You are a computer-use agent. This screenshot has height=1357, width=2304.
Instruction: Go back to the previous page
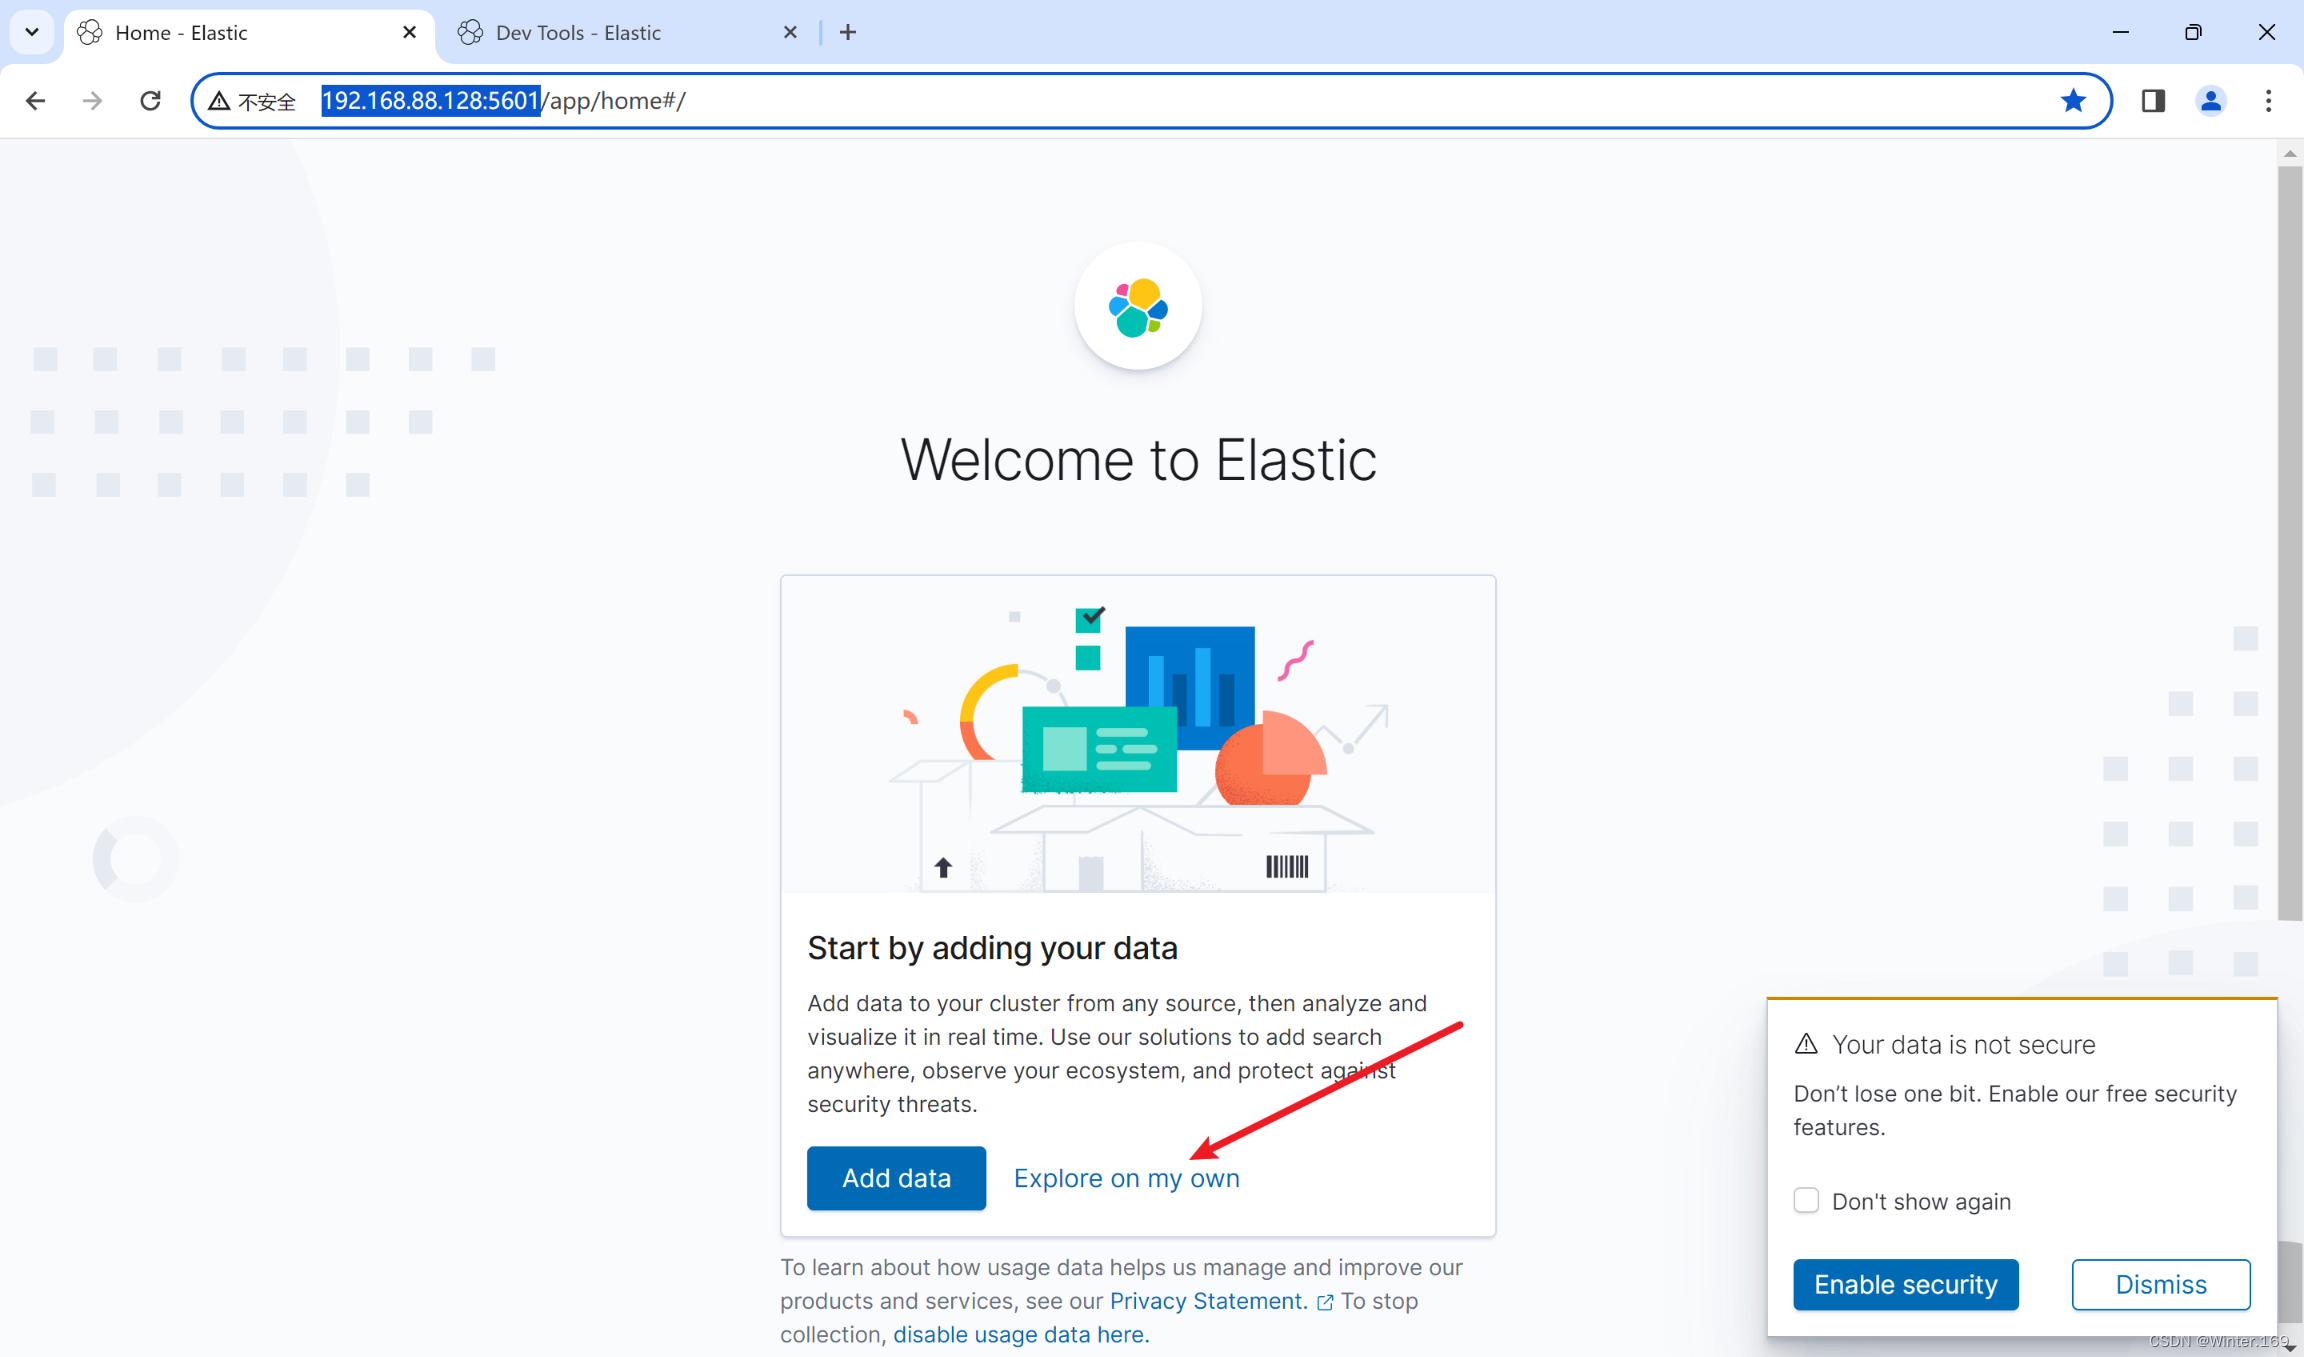(36, 101)
